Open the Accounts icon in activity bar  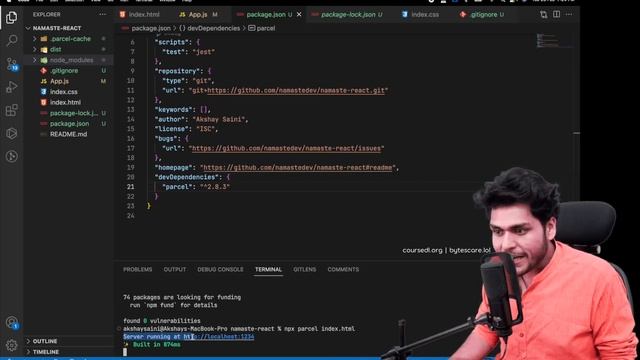tap(11, 322)
